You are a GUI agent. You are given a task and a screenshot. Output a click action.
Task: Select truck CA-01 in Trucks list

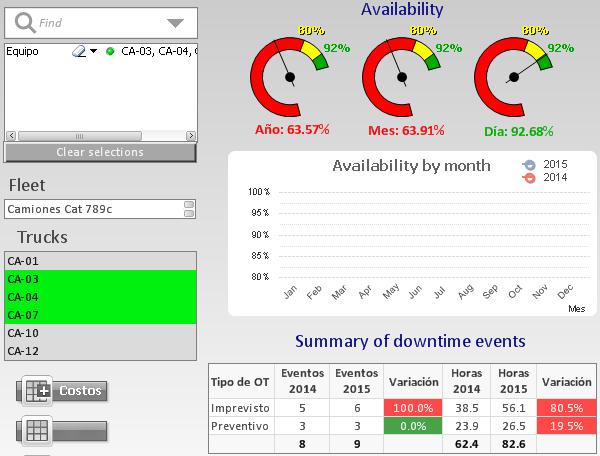pos(98,261)
